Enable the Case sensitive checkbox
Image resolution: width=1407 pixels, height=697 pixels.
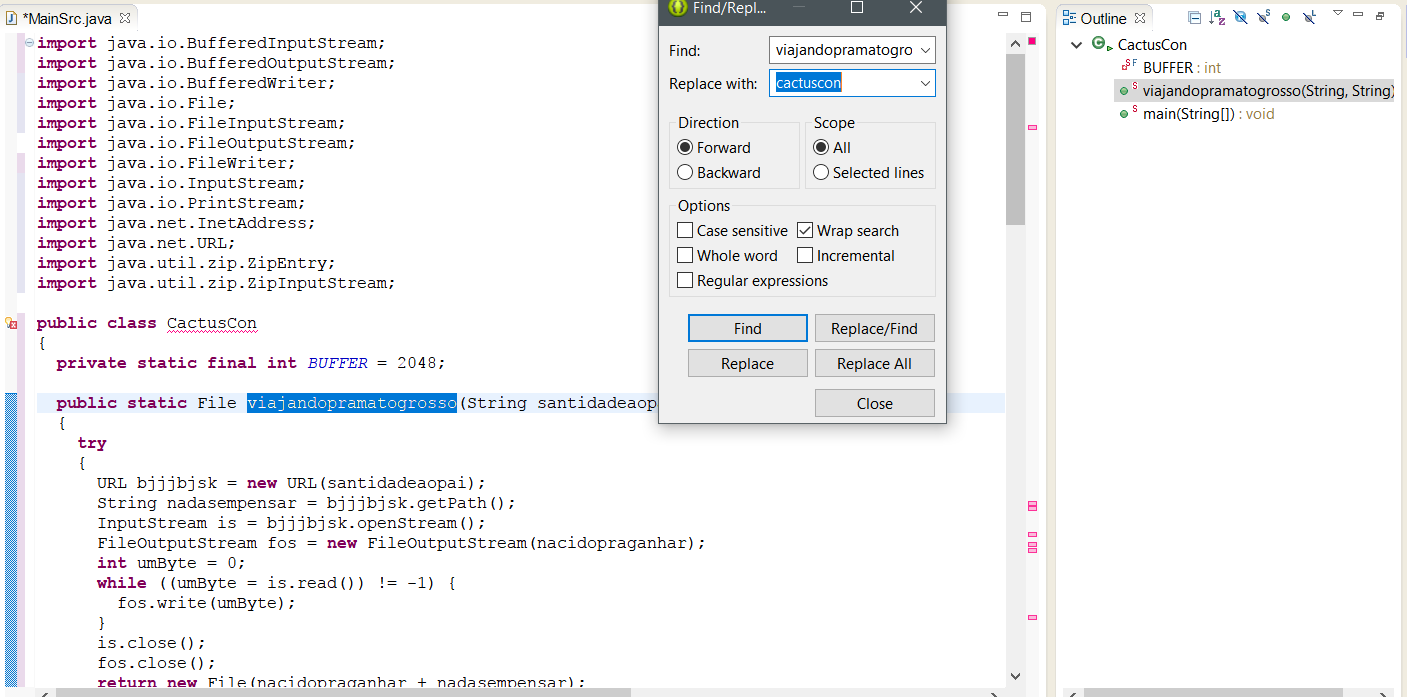coord(685,231)
